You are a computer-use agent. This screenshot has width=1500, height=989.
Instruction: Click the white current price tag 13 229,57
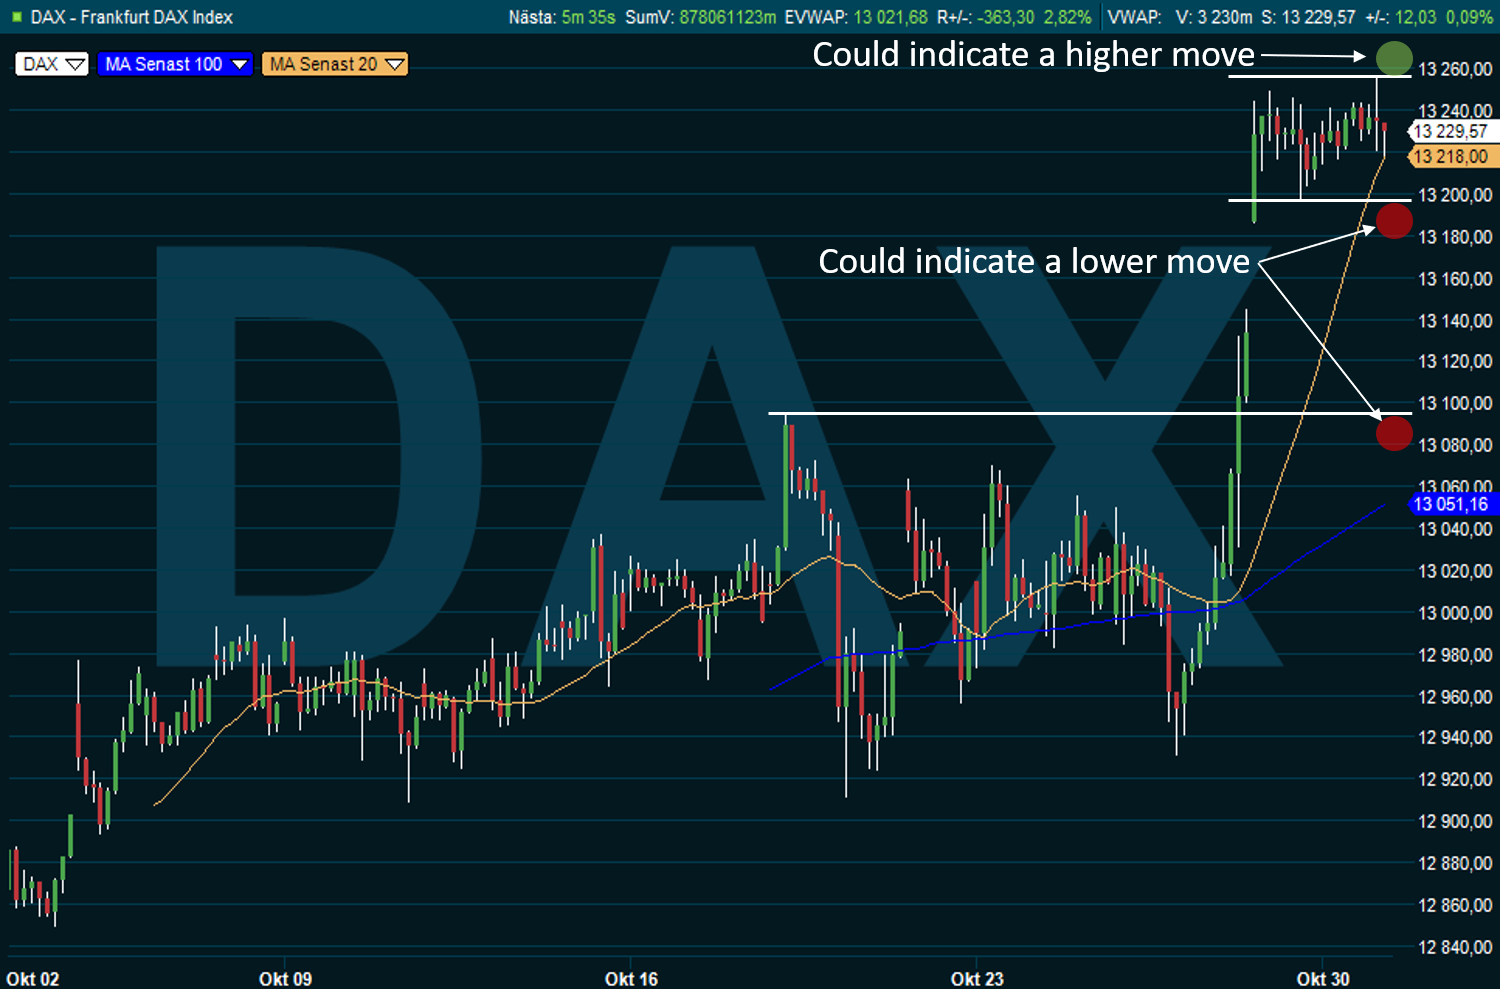[x=1450, y=131]
